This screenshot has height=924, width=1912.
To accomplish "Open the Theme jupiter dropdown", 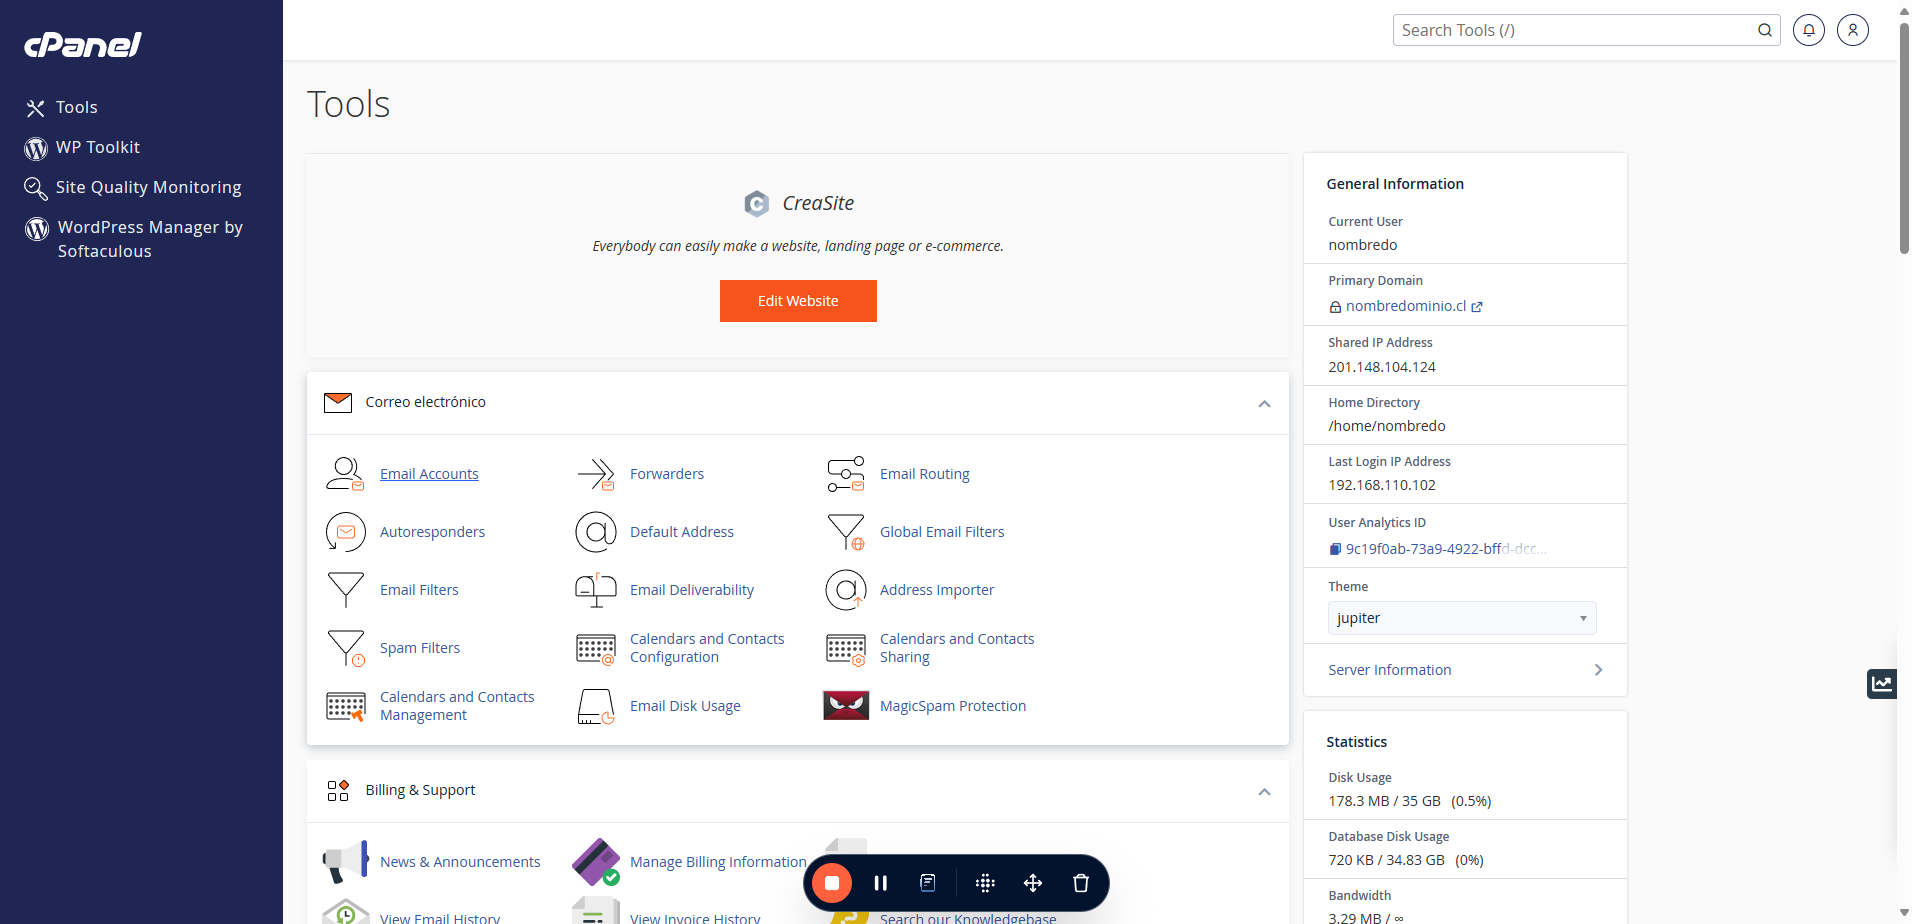I will (1461, 618).
